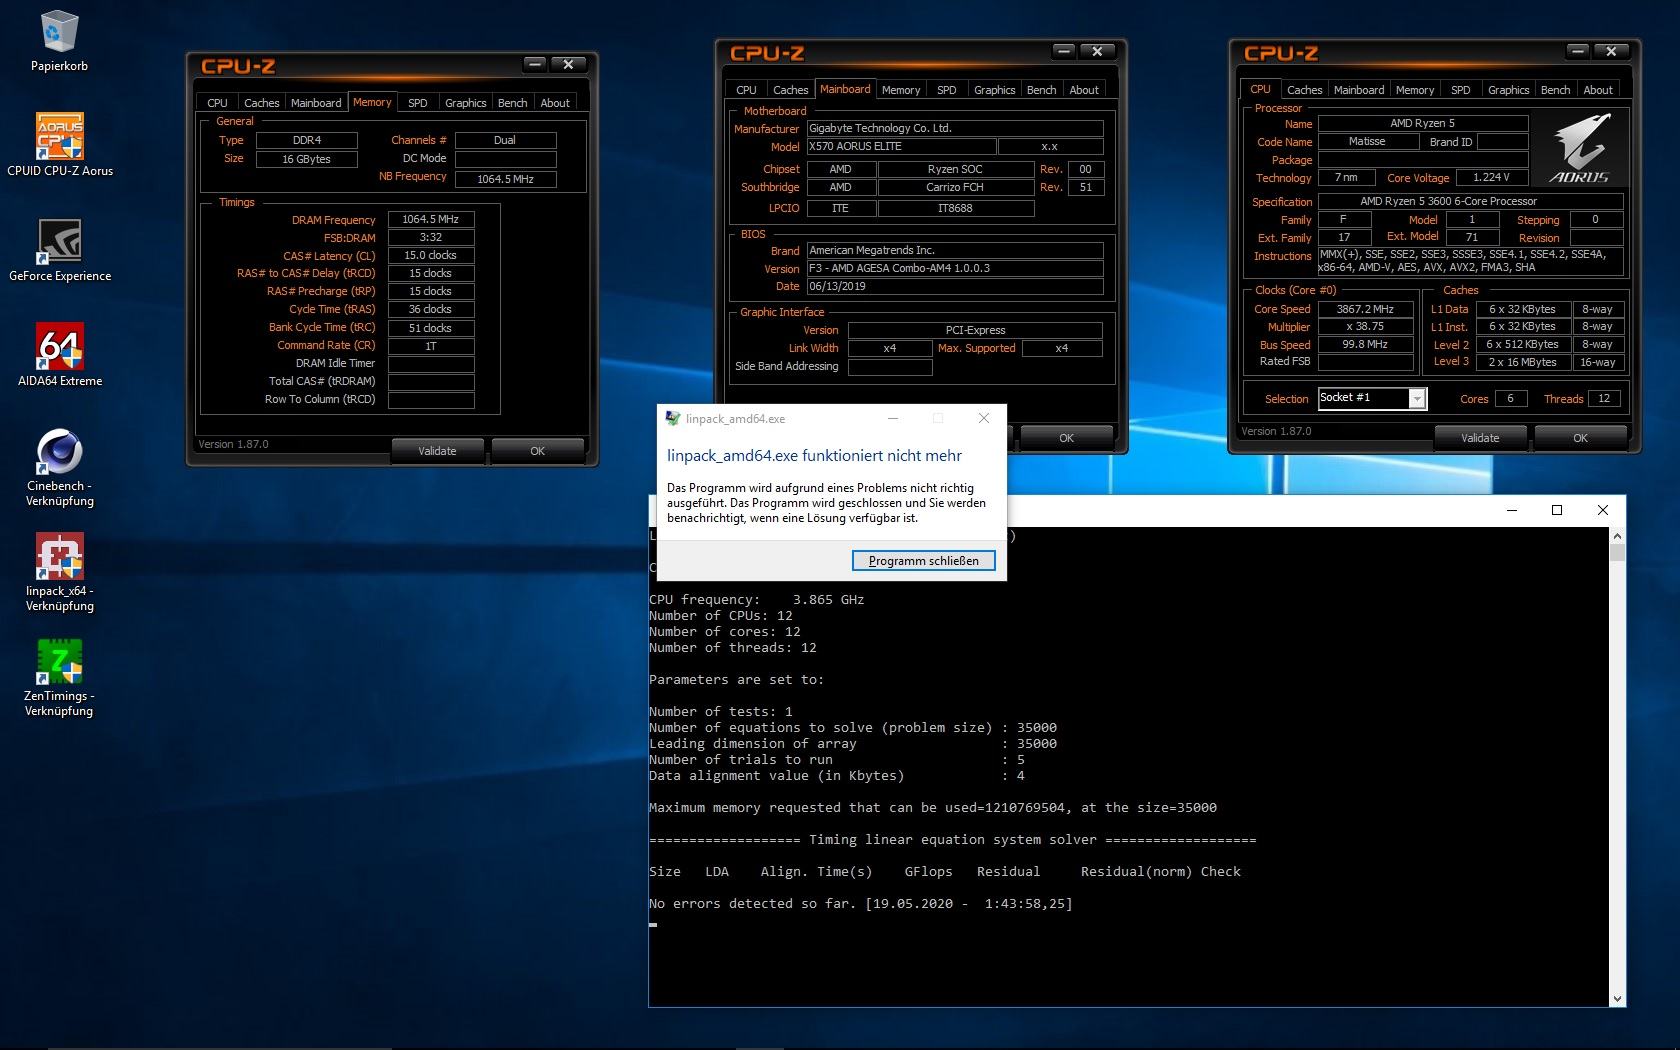This screenshot has width=1680, height=1050.
Task: Close the linpack_amd64.exe error dialog
Action: pos(983,419)
